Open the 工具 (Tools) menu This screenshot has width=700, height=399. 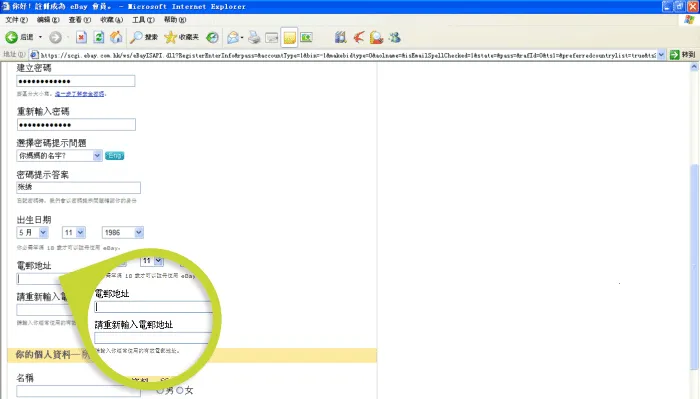point(143,20)
